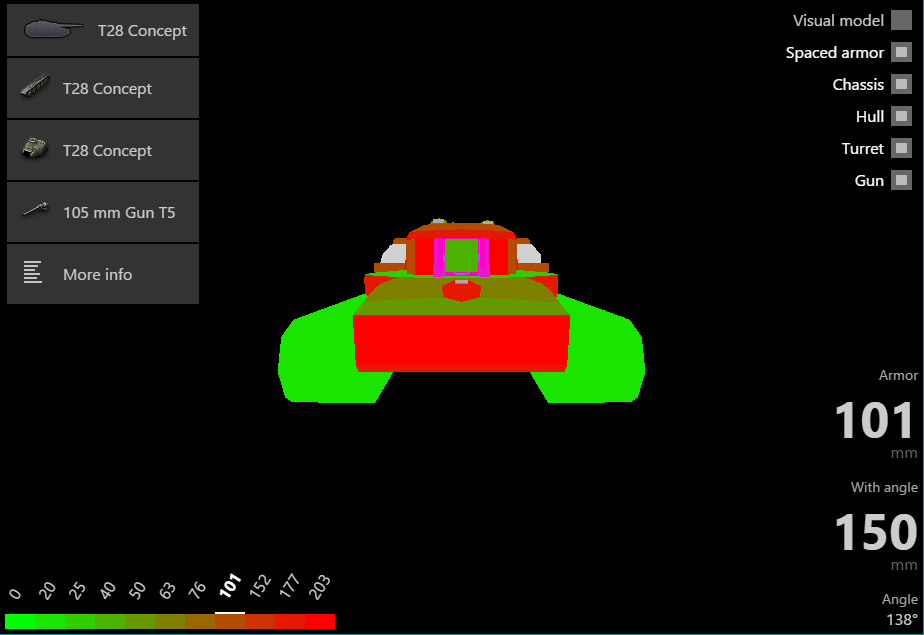Screen dimensions: 924x635
Task: Select the 0 mm bright green legend swatch
Action: click(x=19, y=621)
